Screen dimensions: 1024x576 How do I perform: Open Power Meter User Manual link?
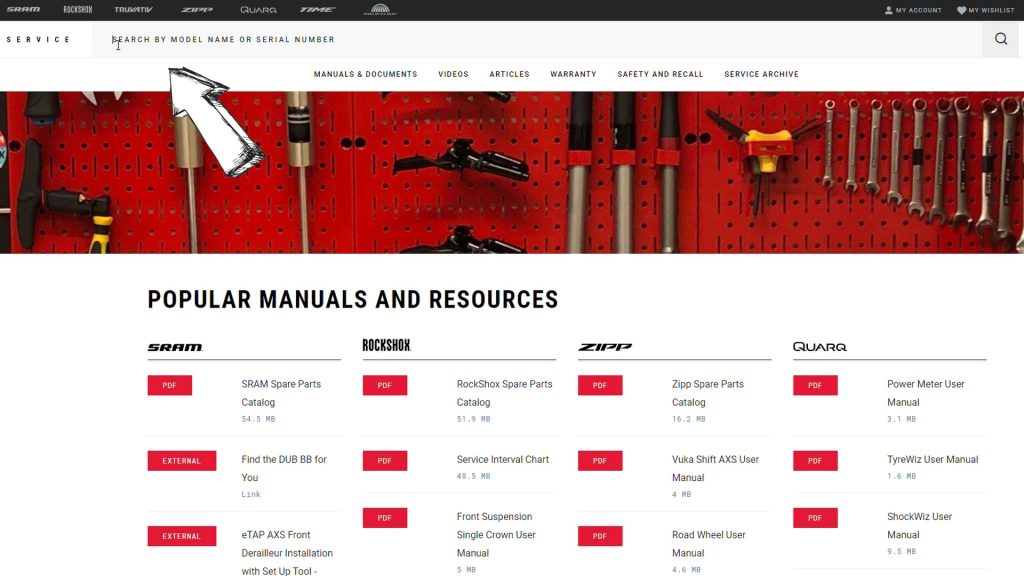tap(925, 393)
